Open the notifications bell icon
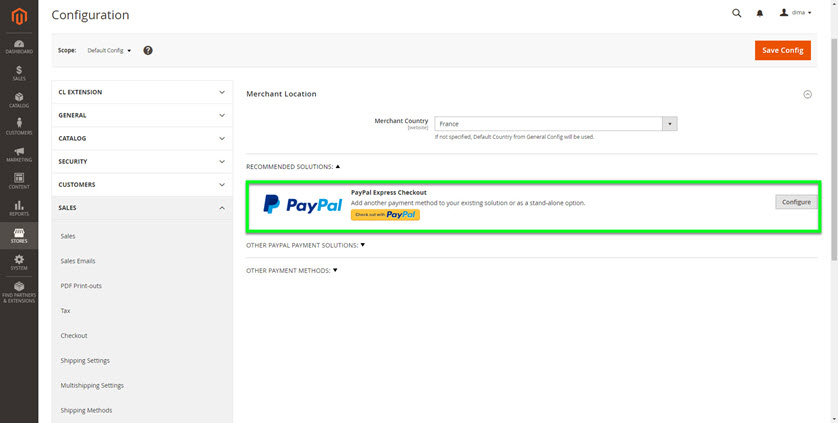 pyautogui.click(x=759, y=13)
